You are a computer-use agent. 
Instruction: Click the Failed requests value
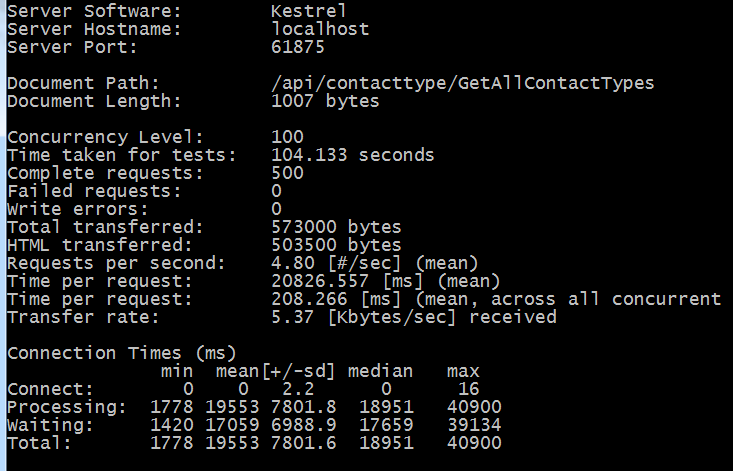(x=276, y=191)
